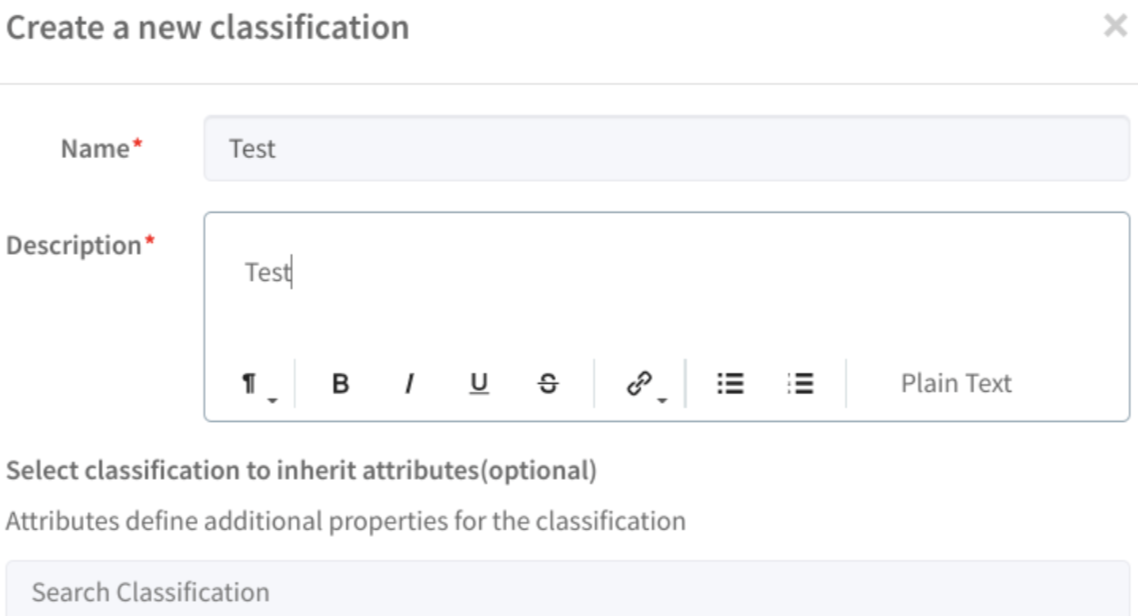Open the dropdown arrow beside link icon
Image resolution: width=1138 pixels, height=616 pixels.
tap(662, 401)
